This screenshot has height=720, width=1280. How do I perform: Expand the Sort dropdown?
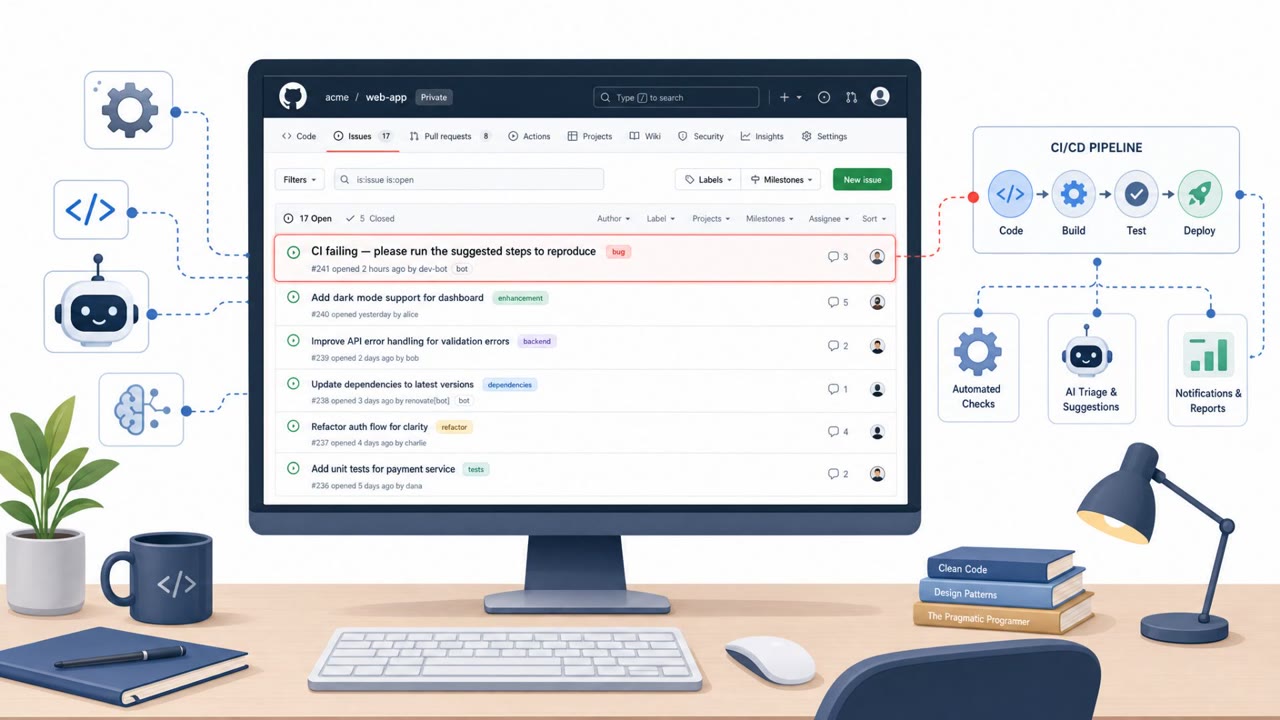point(874,218)
